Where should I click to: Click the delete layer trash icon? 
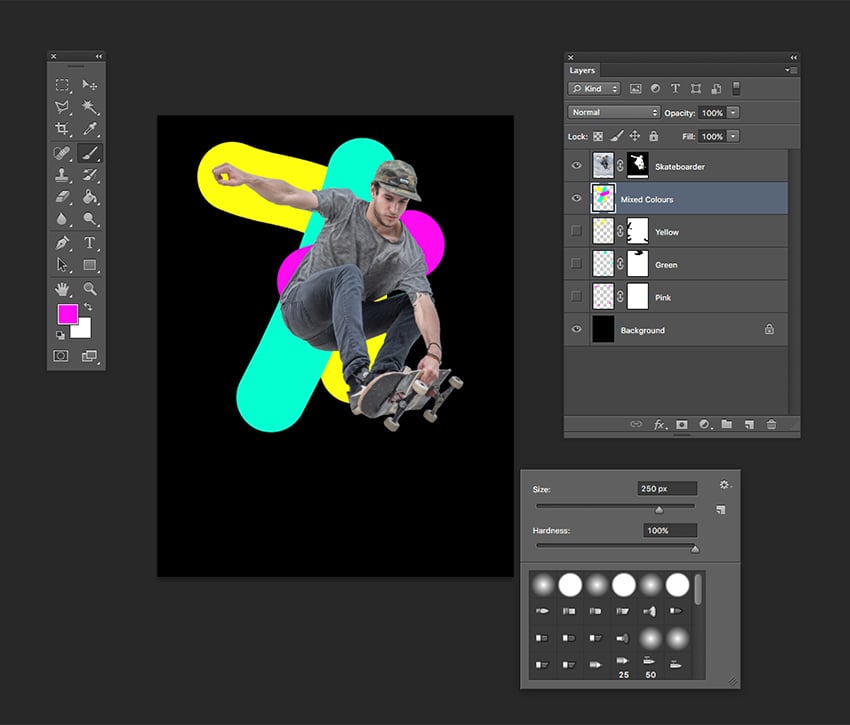[x=772, y=424]
